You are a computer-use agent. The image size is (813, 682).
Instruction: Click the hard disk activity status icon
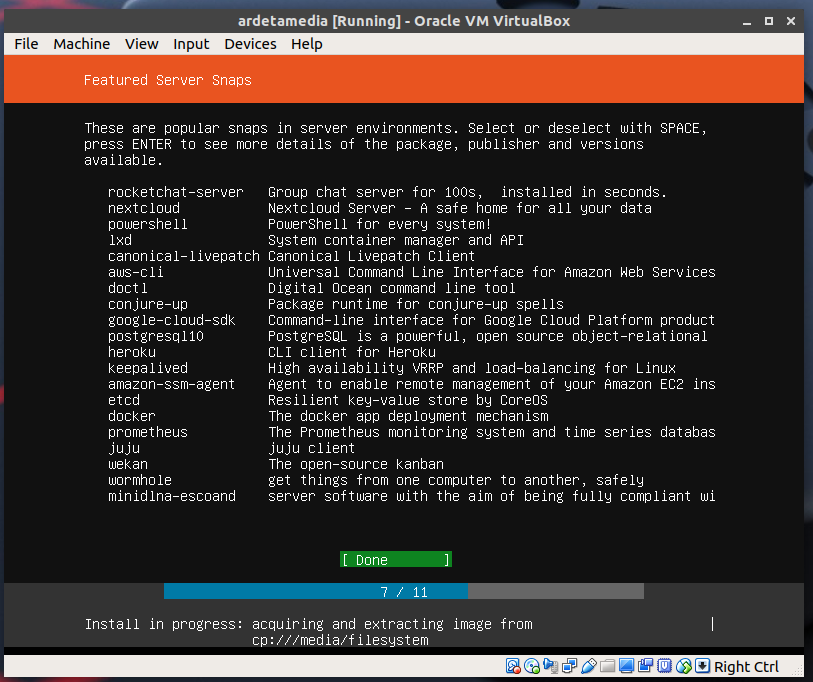point(513,667)
